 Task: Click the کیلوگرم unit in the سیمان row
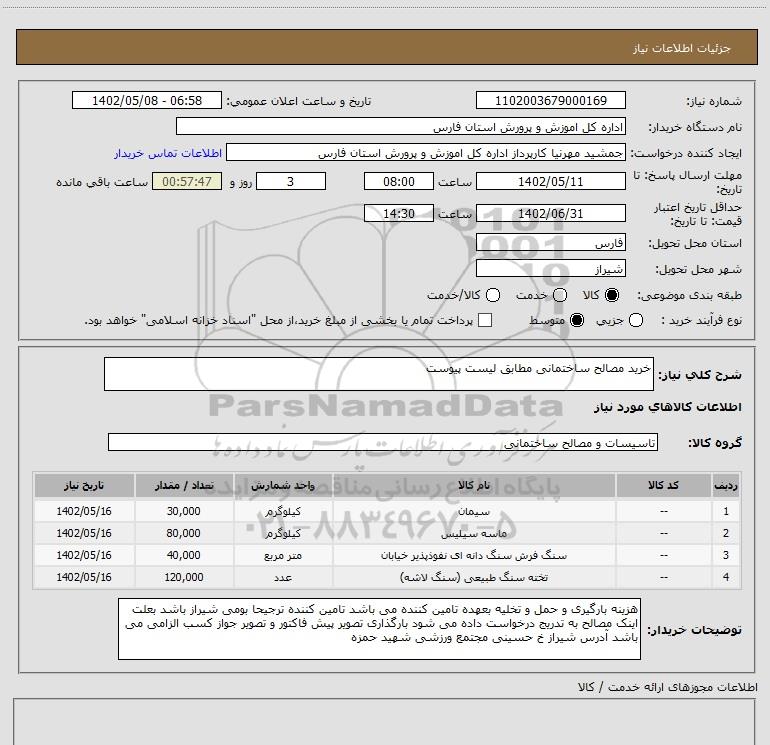pos(283,511)
